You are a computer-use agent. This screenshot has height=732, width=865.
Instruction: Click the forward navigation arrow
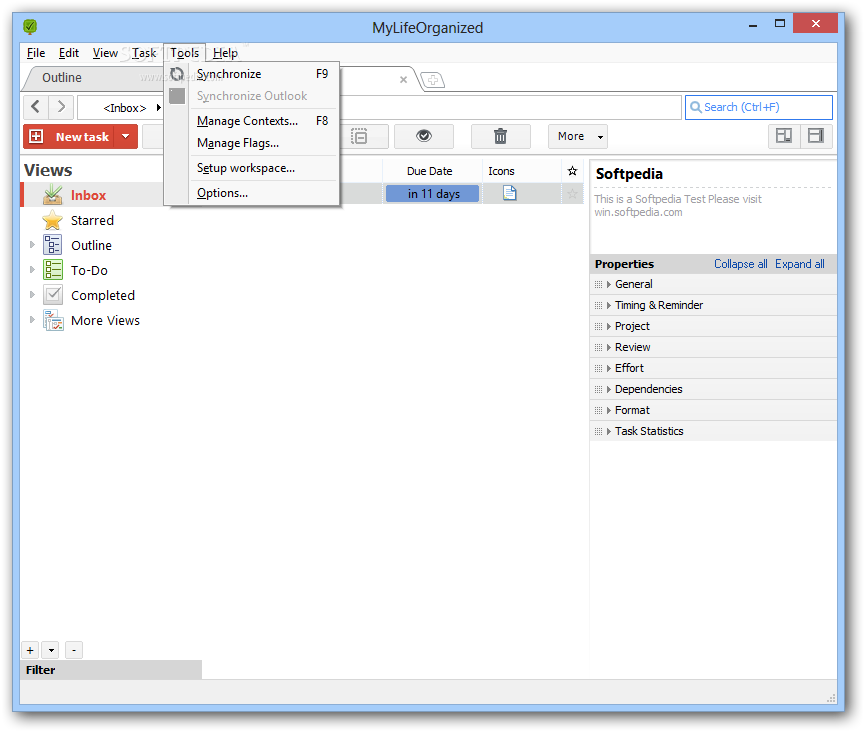tap(61, 107)
